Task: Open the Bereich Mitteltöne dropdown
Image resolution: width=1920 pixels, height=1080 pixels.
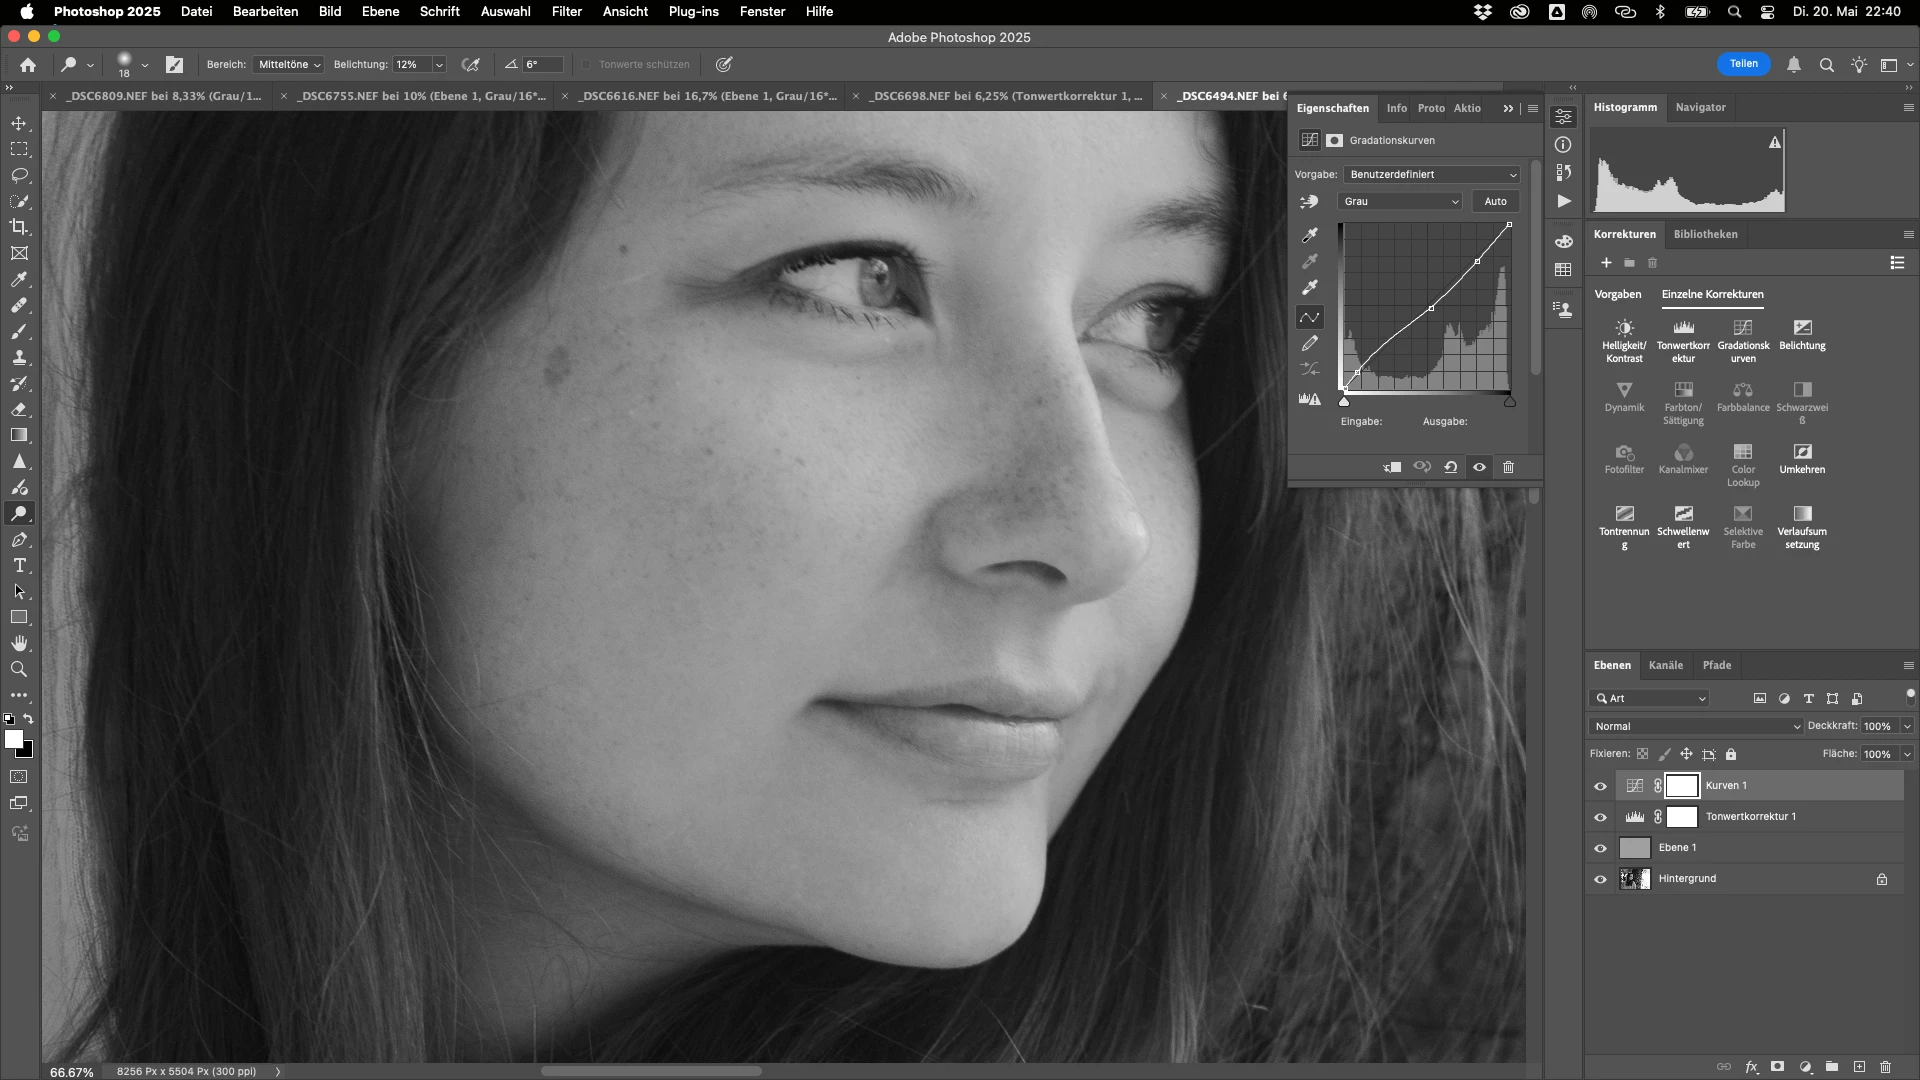Action: click(x=288, y=64)
